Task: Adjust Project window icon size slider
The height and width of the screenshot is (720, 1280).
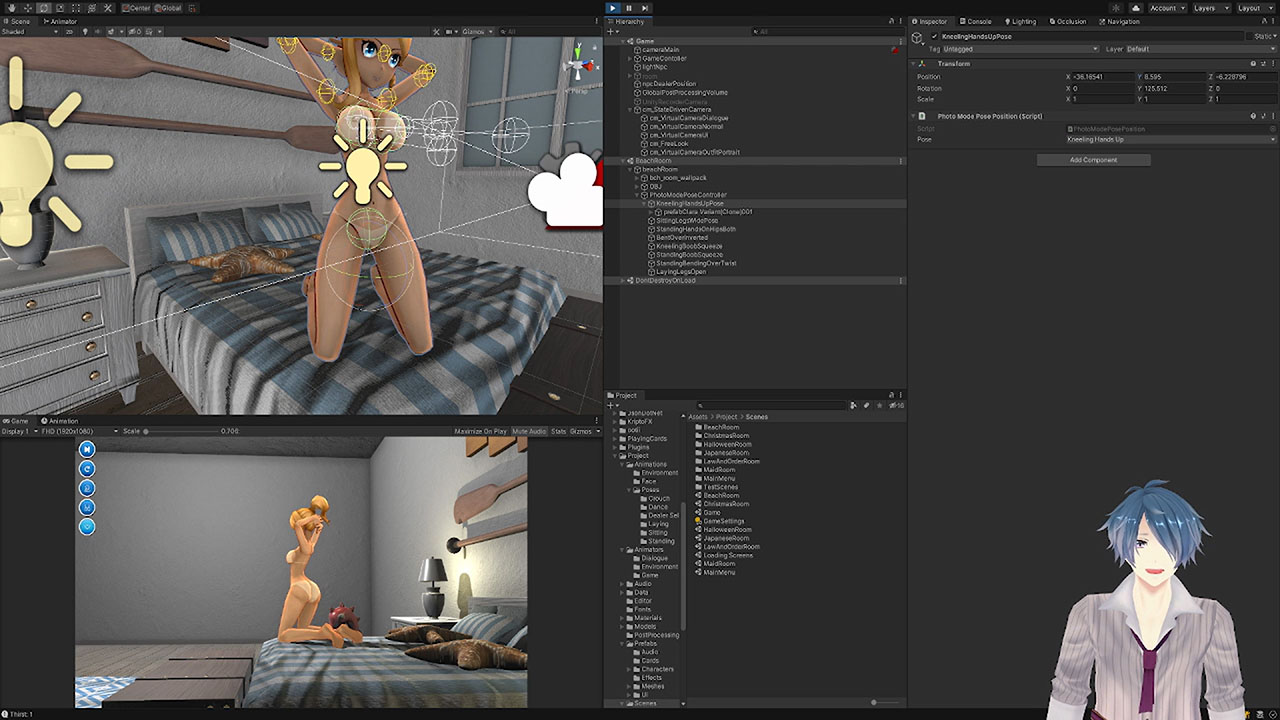Action: click(x=873, y=702)
